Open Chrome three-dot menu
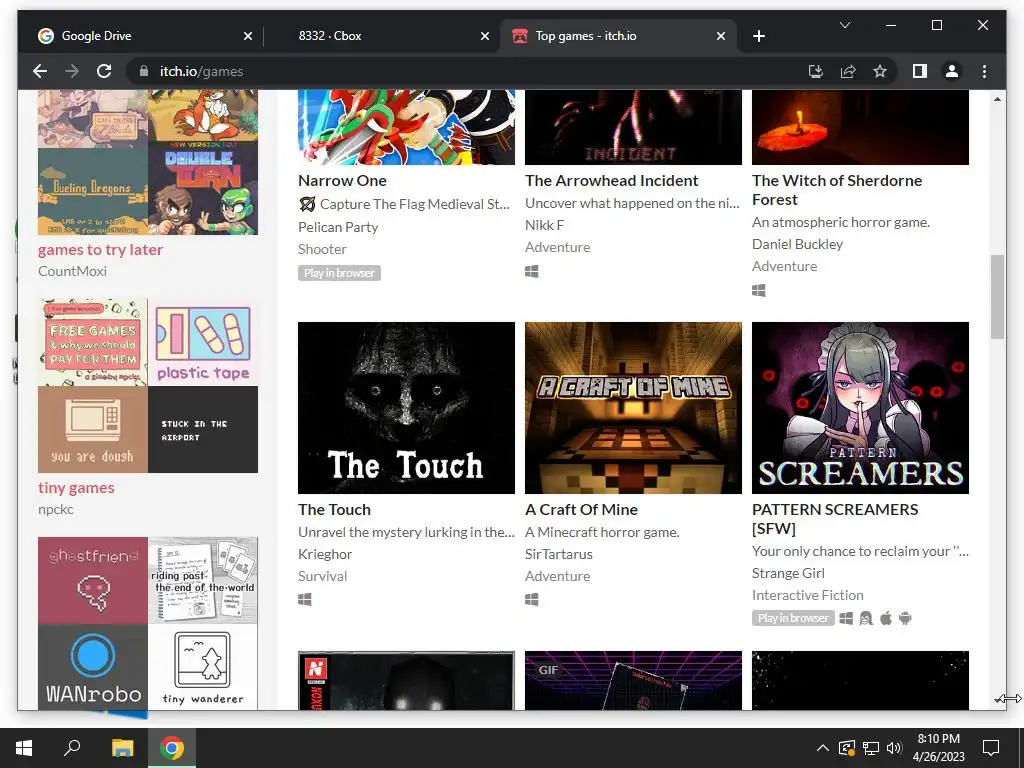This screenshot has width=1024, height=768. coord(984,71)
